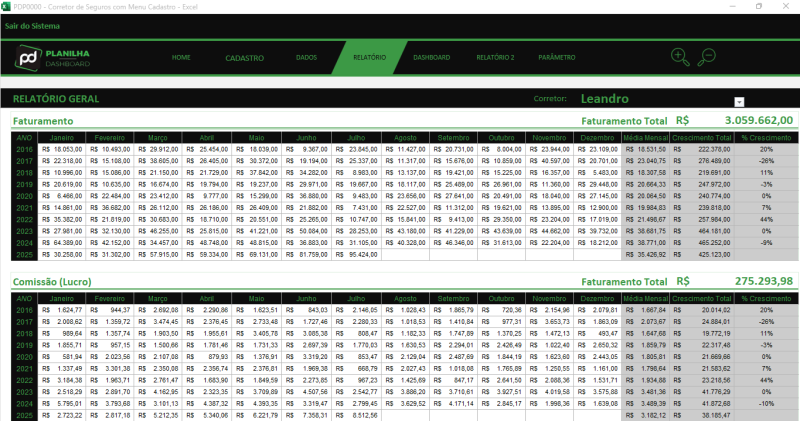The image size is (800, 421).
Task: Click the Excel icon in title bar
Action: [8, 6]
